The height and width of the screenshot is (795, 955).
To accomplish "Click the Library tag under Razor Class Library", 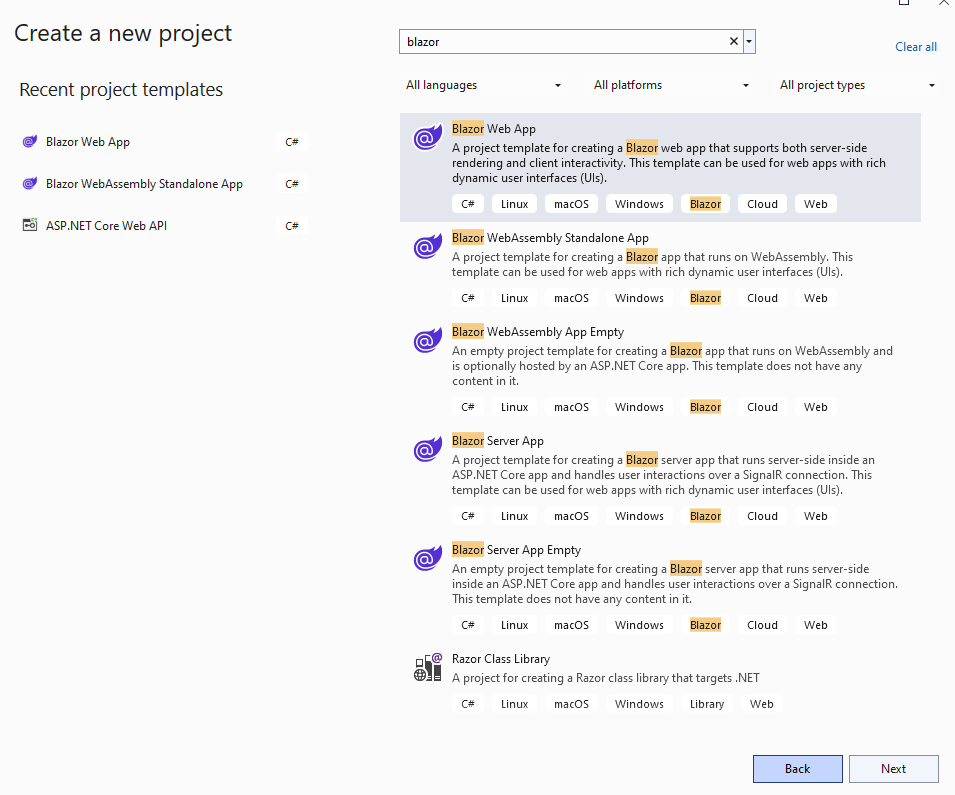I will pos(707,704).
